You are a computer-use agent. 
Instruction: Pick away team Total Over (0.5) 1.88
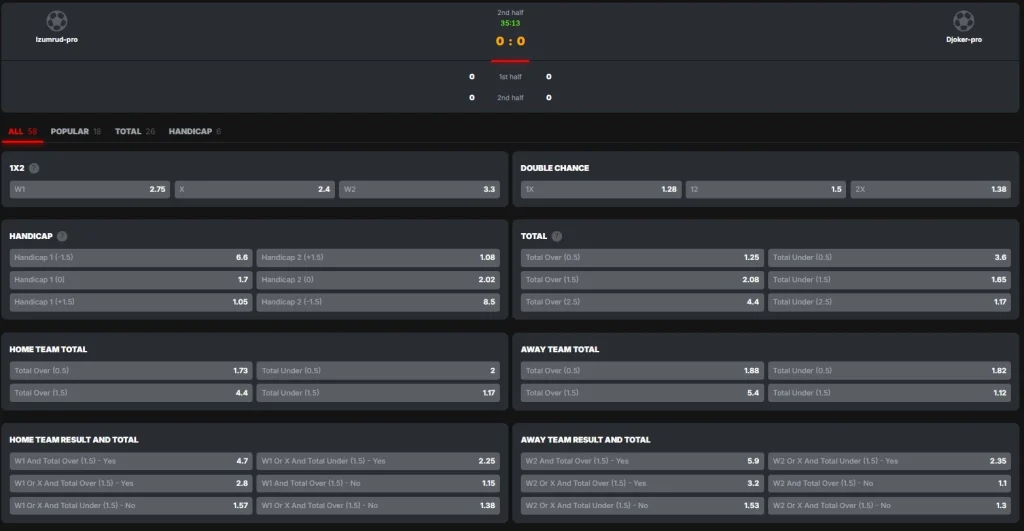(x=642, y=370)
